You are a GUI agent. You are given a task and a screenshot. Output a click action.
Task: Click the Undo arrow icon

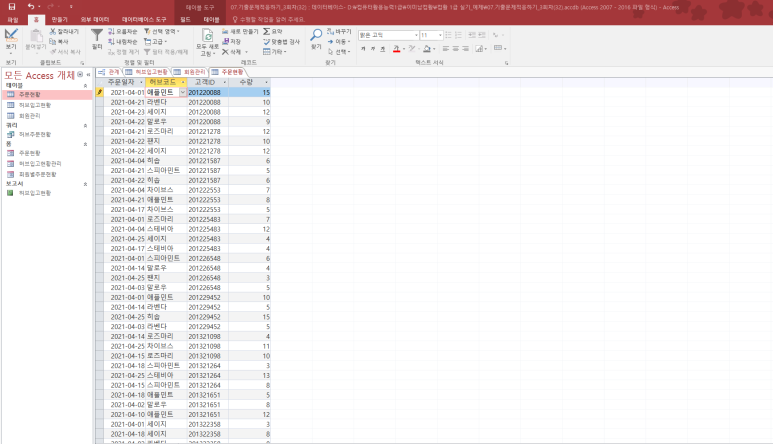[31, 6]
